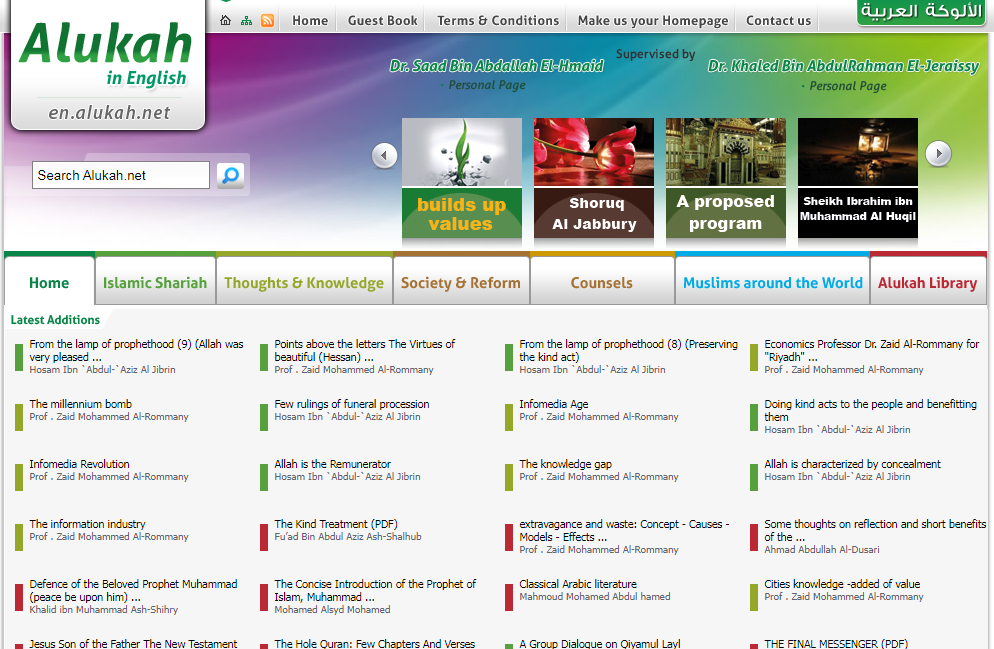Open the 'builds up values' thumbnail
This screenshot has height=649, width=994.
pos(461,178)
